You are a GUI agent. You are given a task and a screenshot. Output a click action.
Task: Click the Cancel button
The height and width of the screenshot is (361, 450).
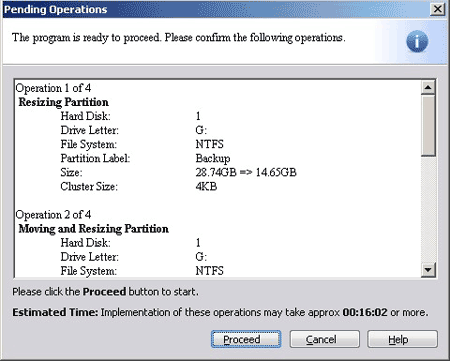tap(324, 339)
